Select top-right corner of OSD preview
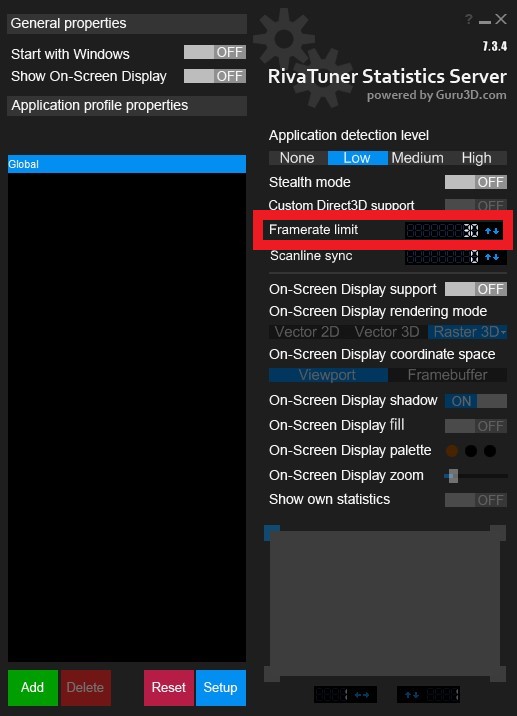 coord(498,532)
